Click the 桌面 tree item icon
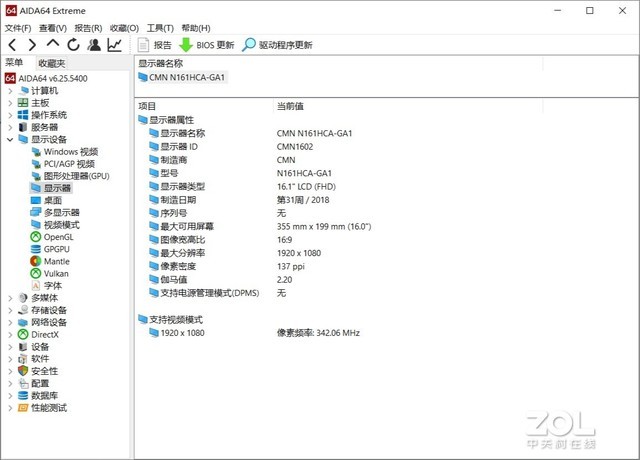The height and width of the screenshot is (460, 640). tap(36, 200)
